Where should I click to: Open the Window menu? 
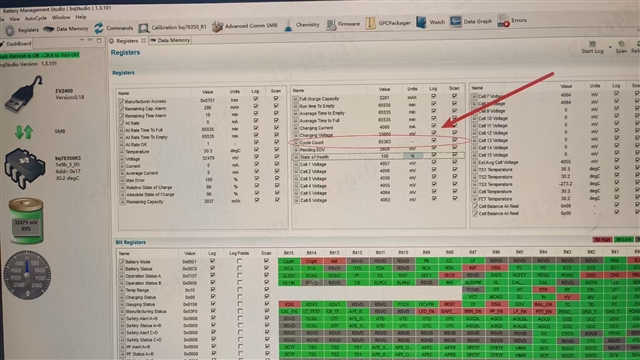click(61, 18)
